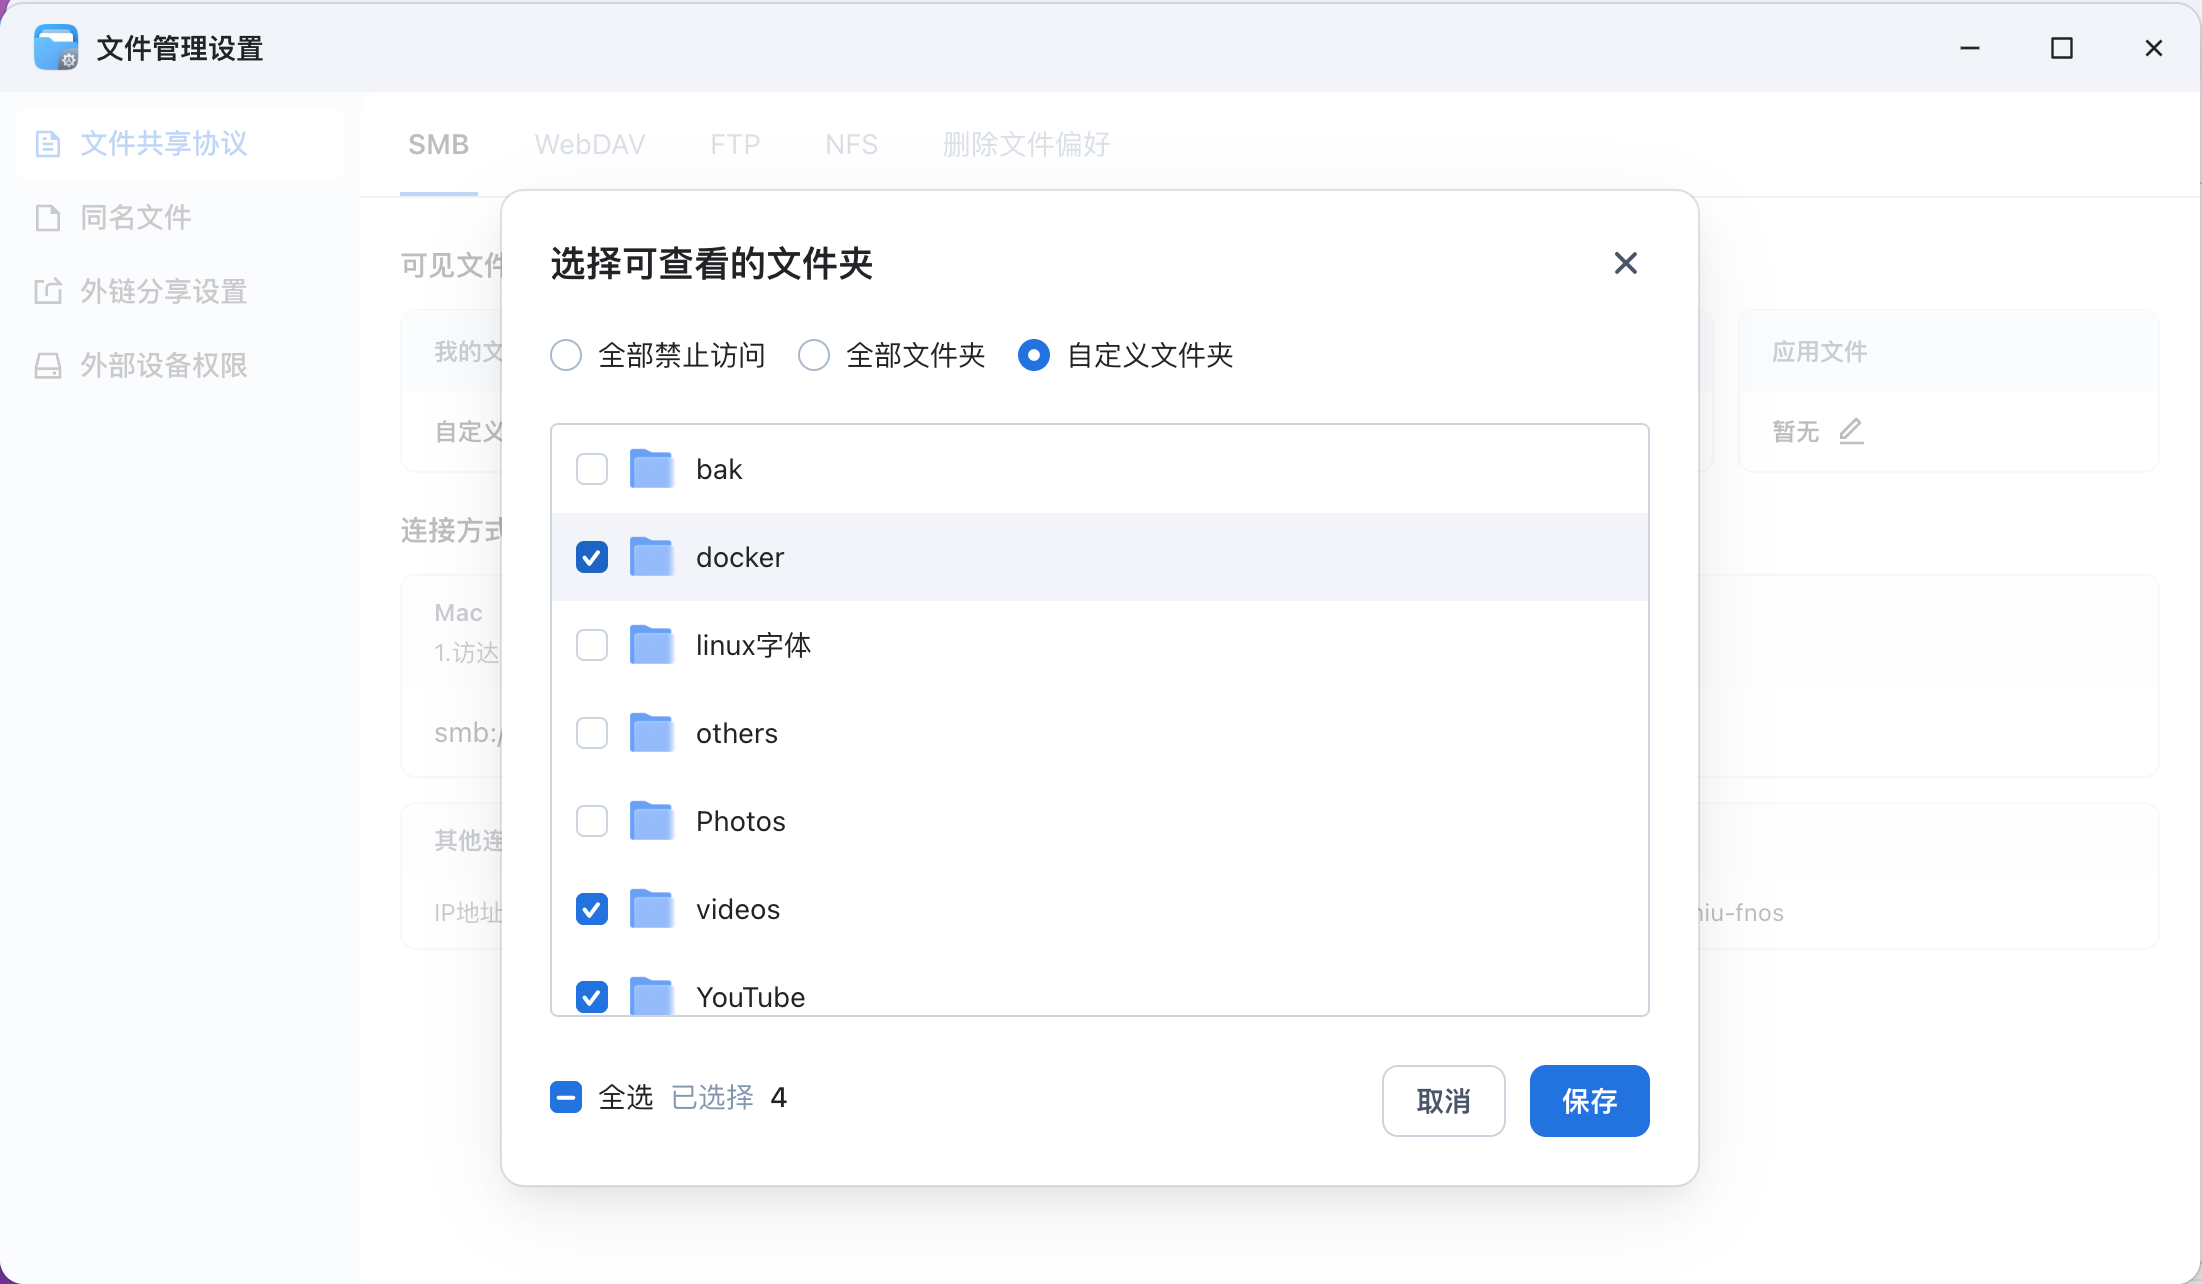Switch to the FTP tab
The width and height of the screenshot is (2202, 1284).
[x=735, y=145]
